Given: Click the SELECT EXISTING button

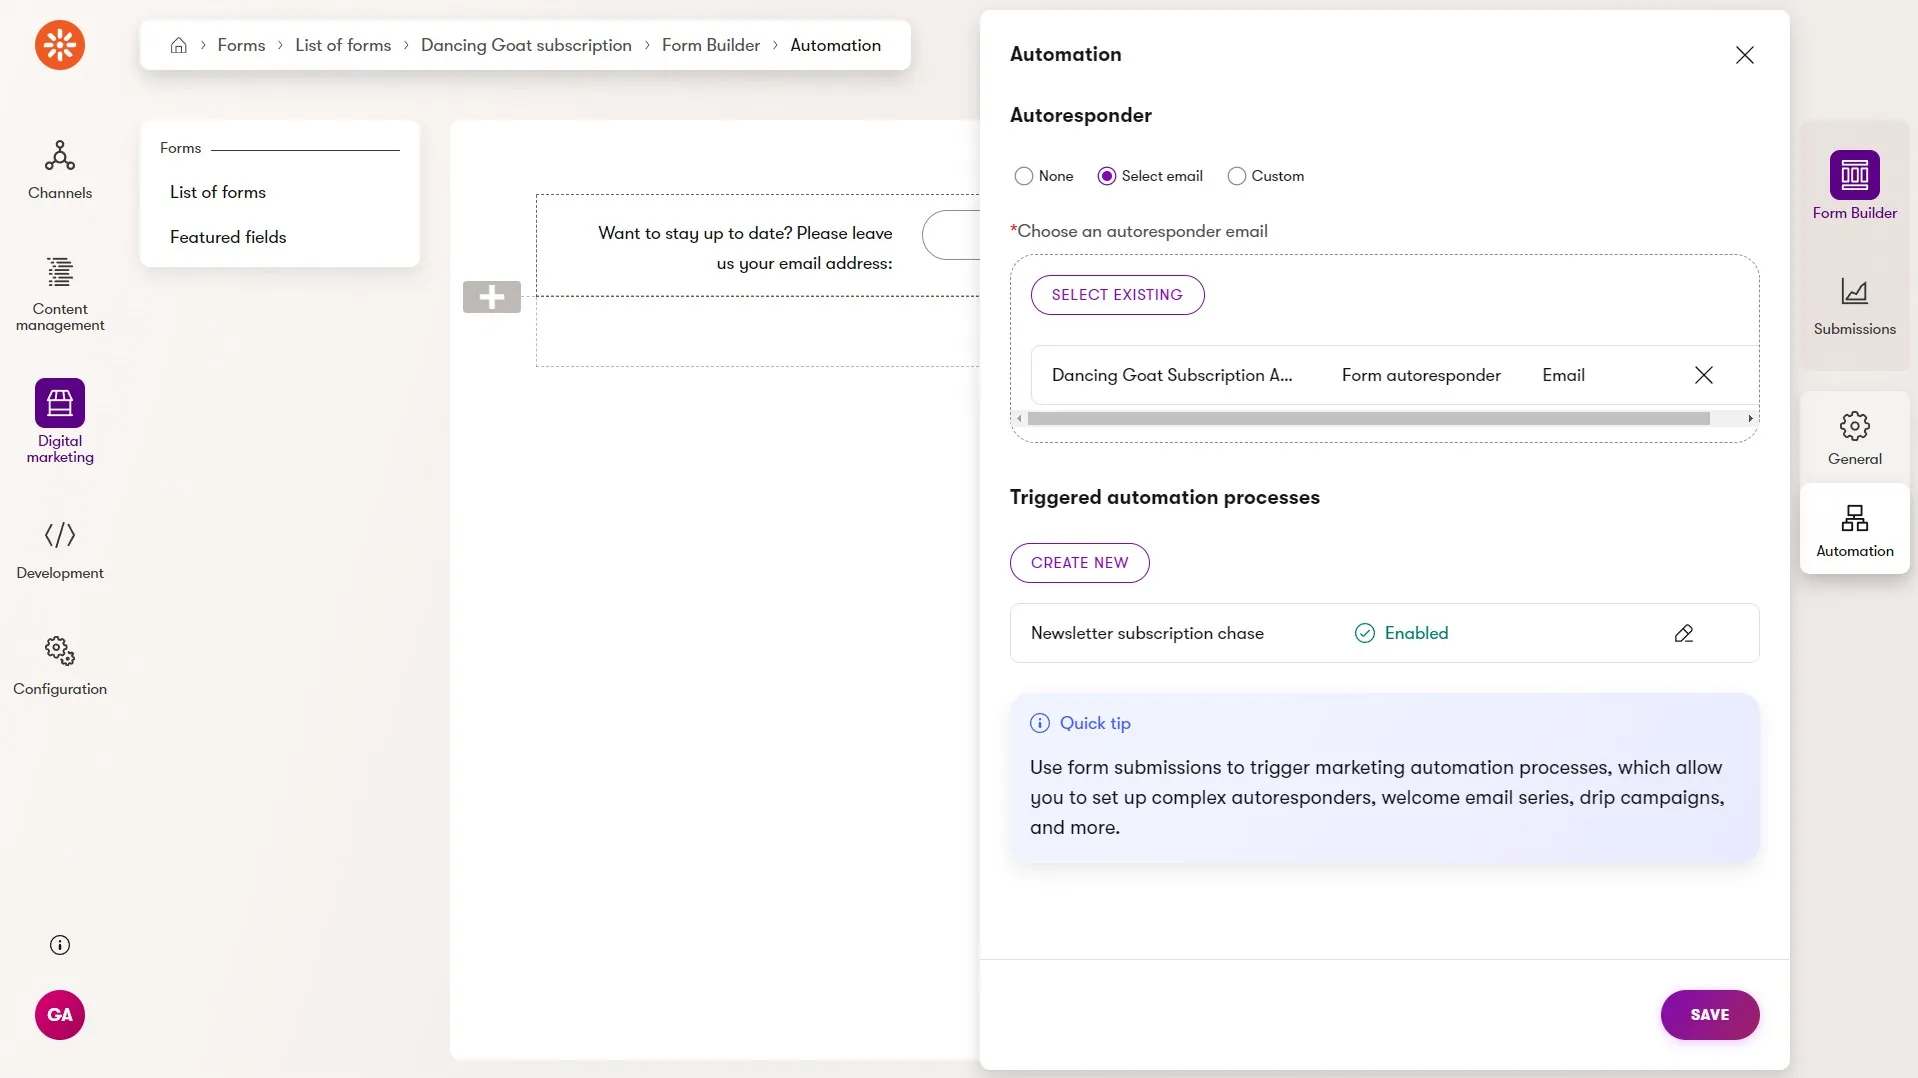Looking at the screenshot, I should coord(1117,295).
